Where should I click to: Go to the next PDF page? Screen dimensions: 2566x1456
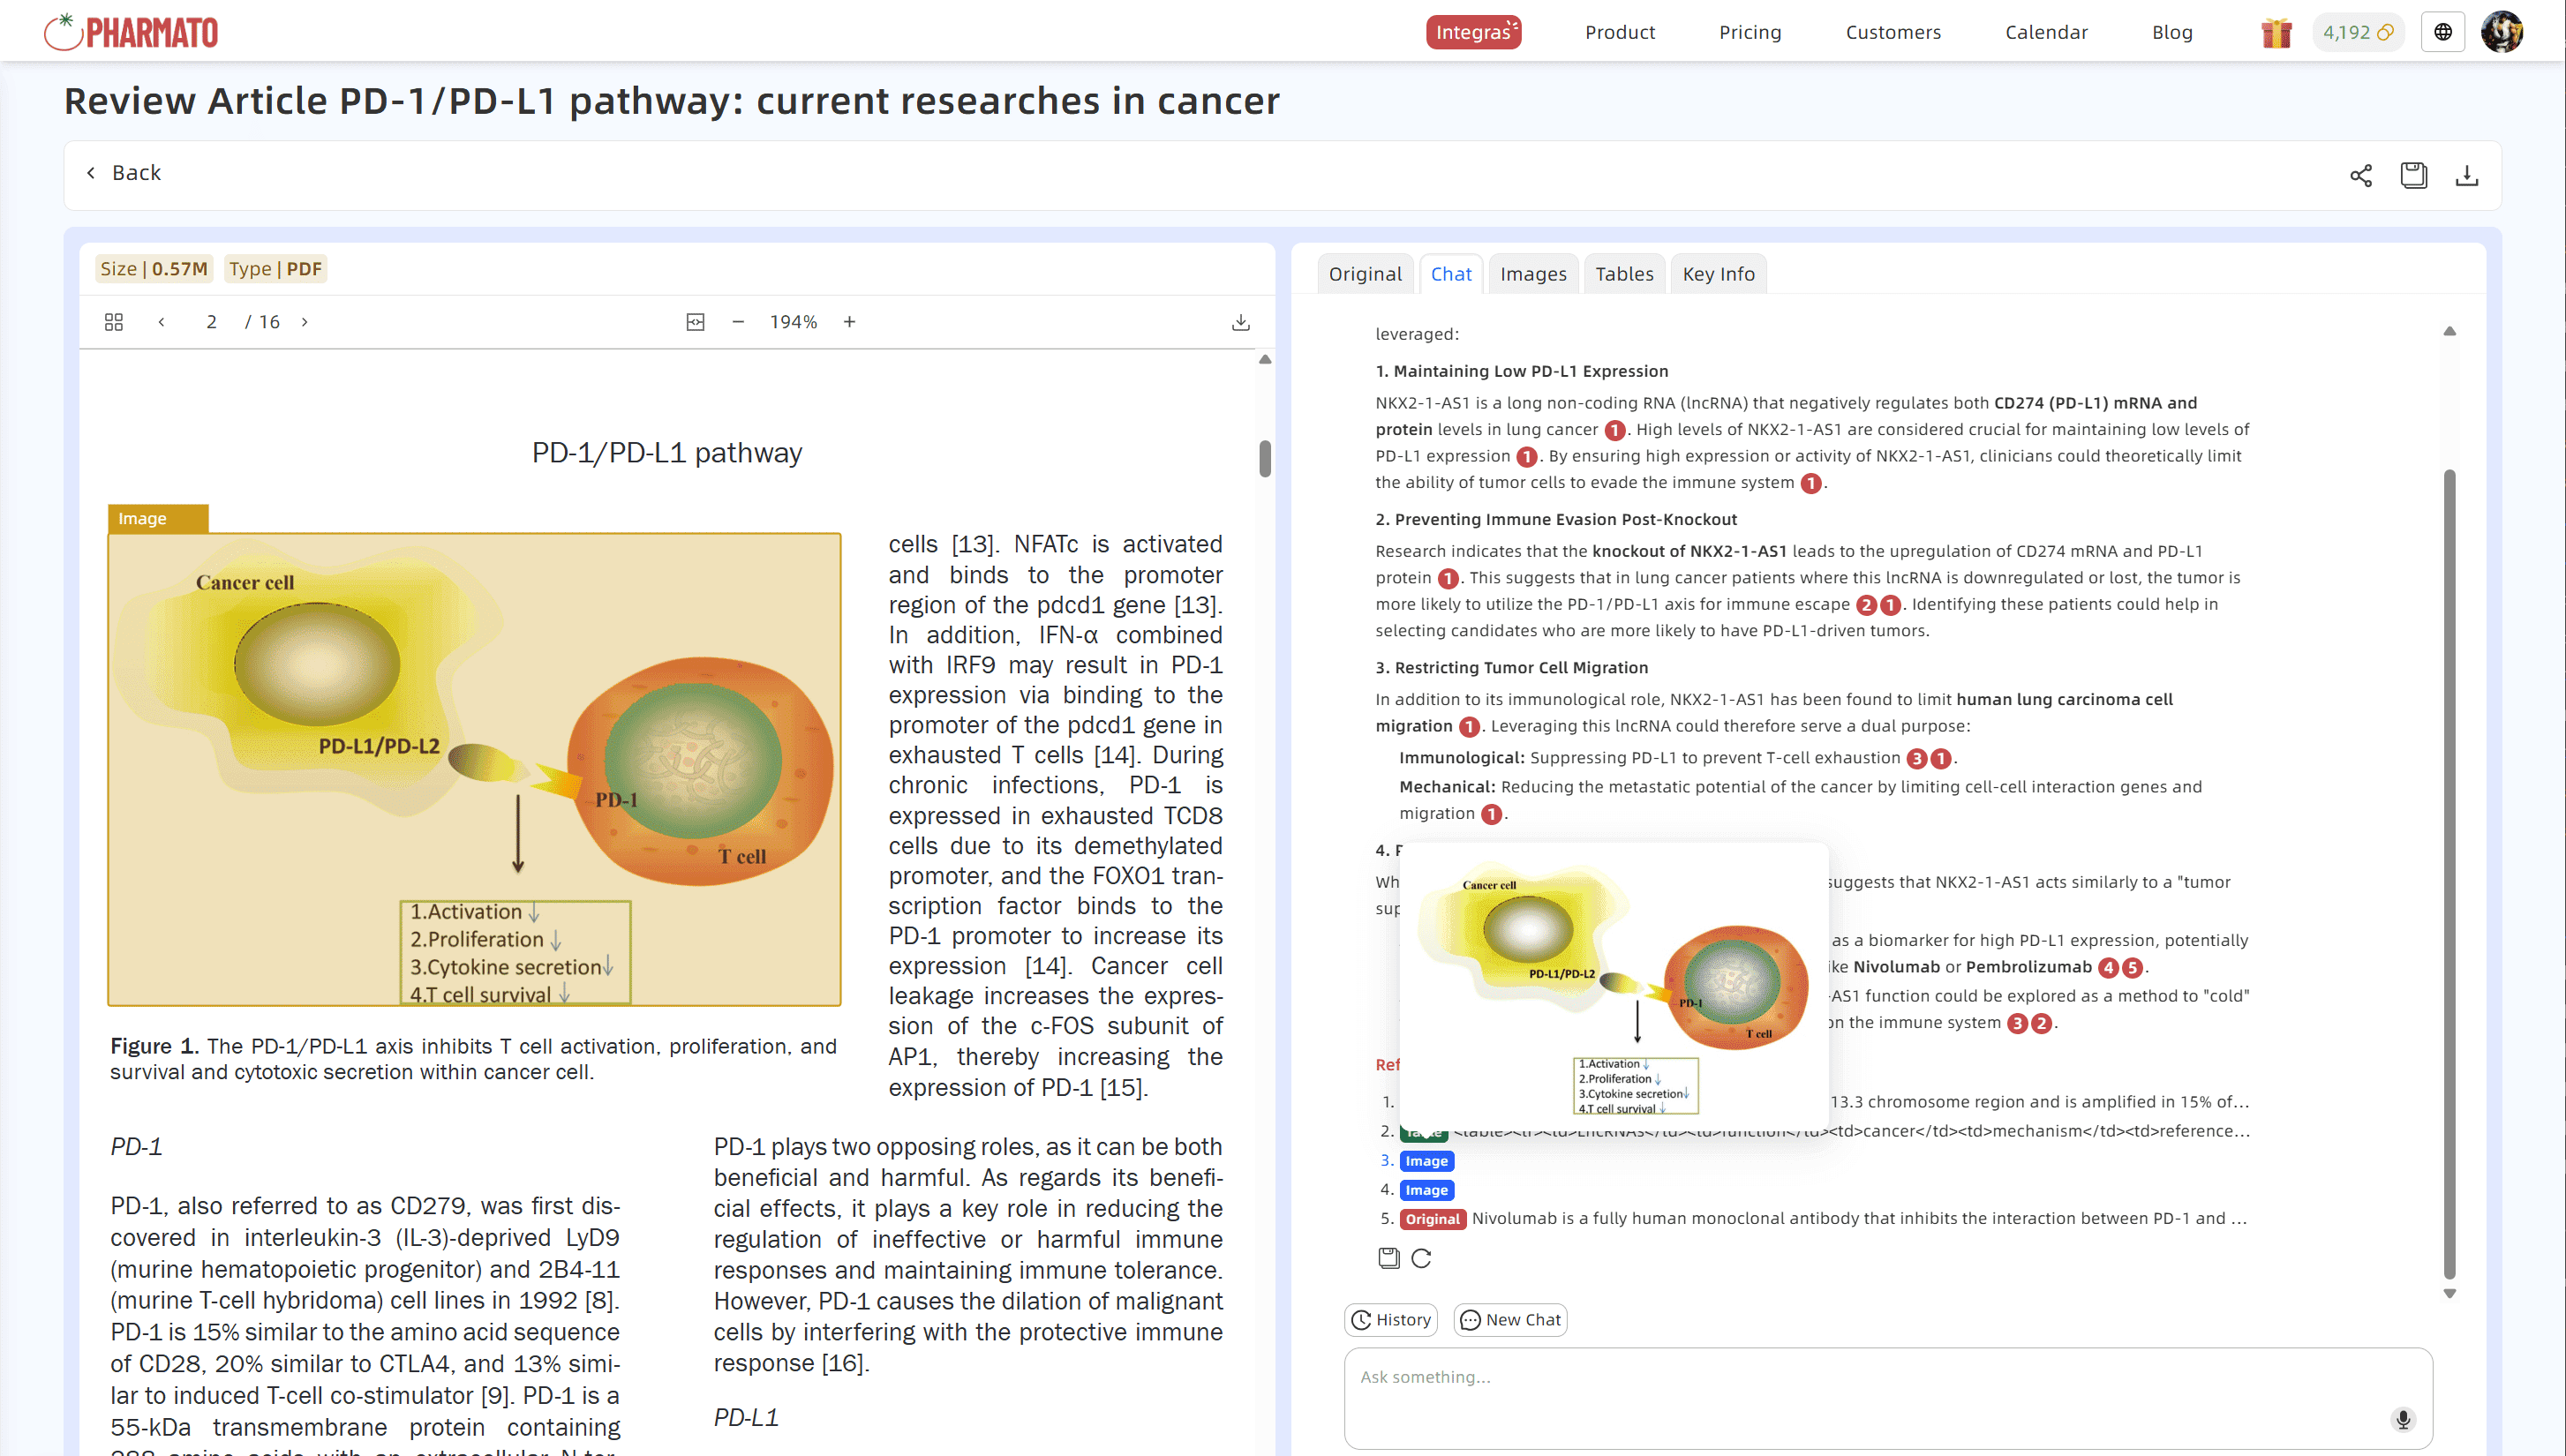point(305,322)
